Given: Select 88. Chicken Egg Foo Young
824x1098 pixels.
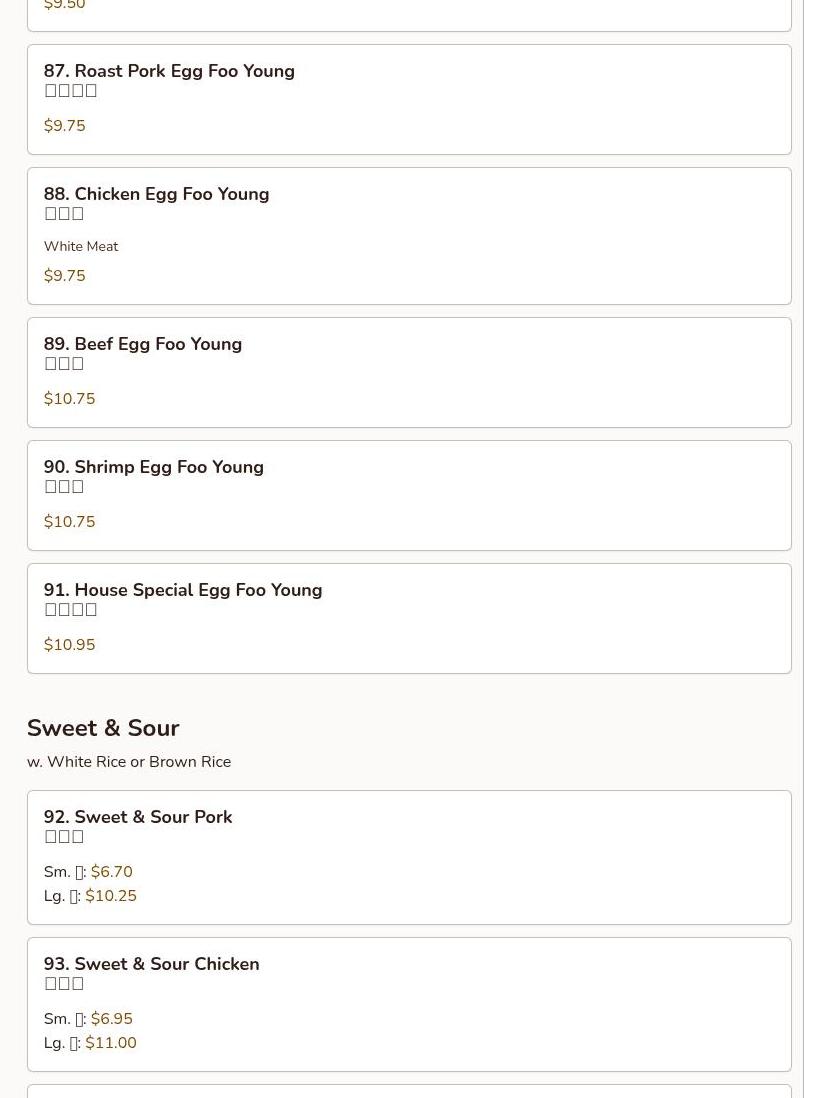Looking at the screenshot, I should pos(156,194).
